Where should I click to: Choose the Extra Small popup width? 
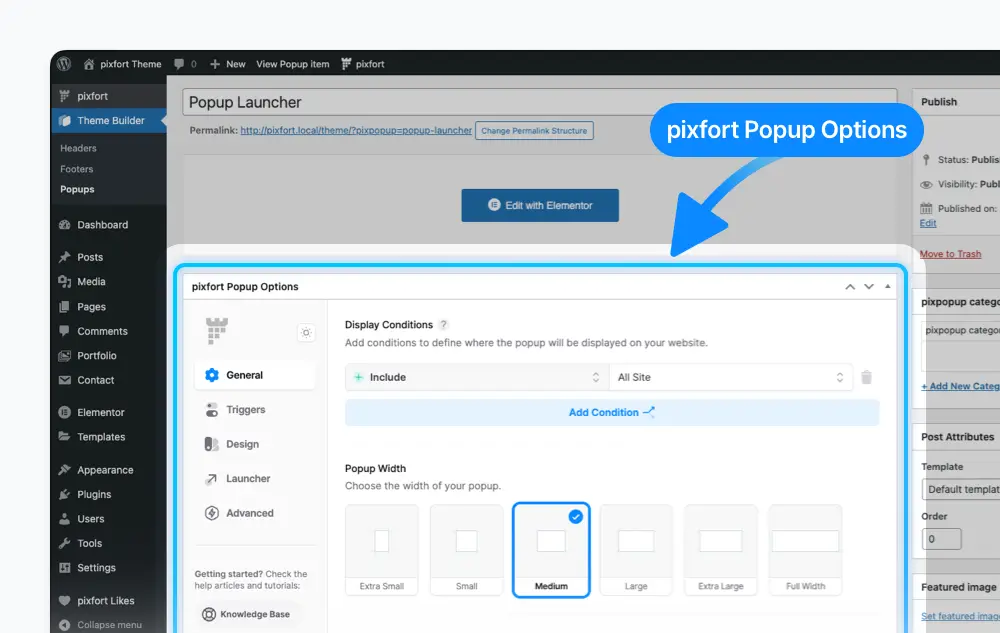point(381,550)
